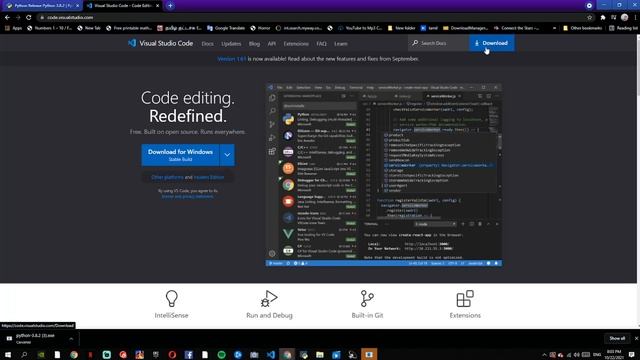Close the Visual Studio Code tab
The width and height of the screenshot is (640, 360).
158,6
